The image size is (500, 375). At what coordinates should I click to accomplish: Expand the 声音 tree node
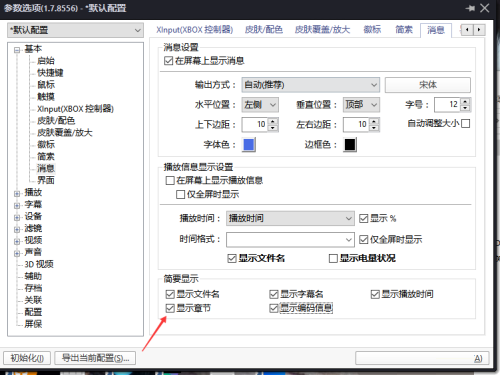(x=17, y=253)
